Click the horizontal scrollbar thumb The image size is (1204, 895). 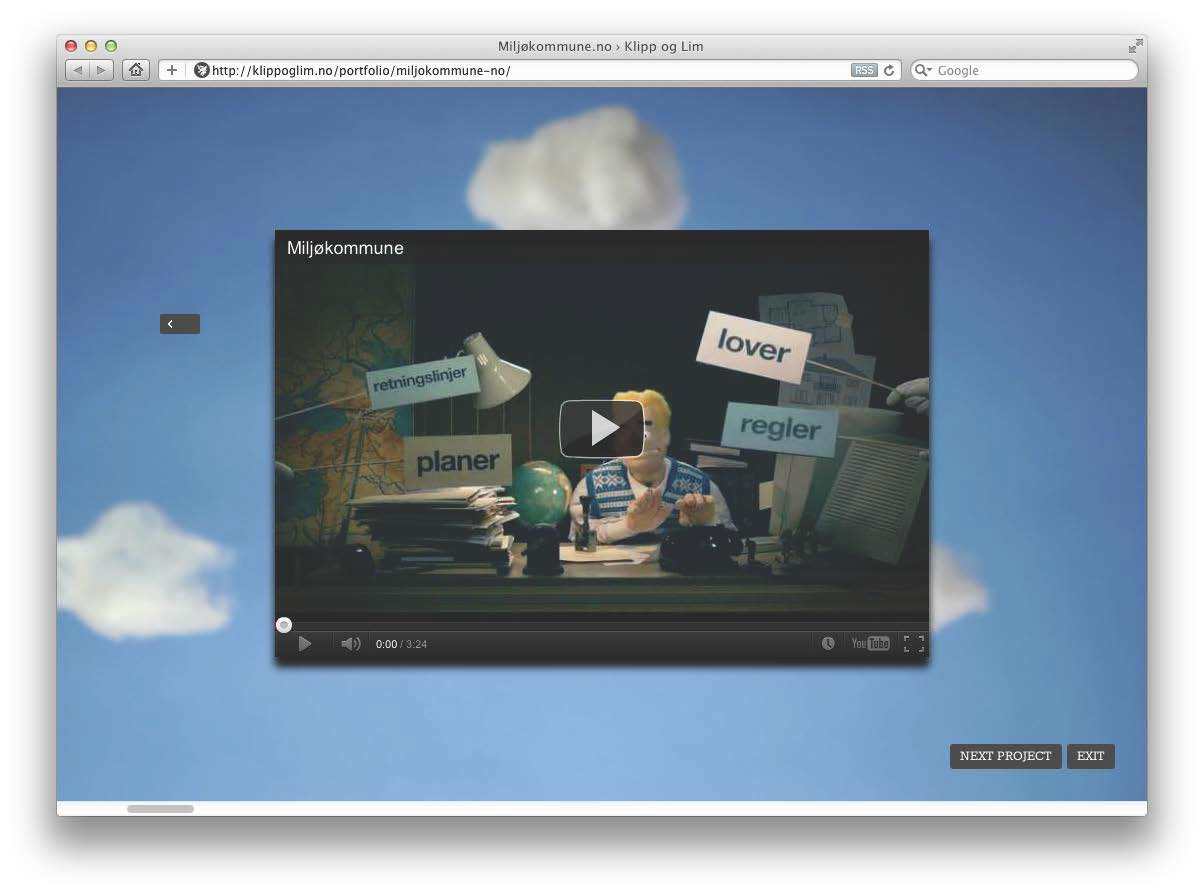[x=160, y=808]
